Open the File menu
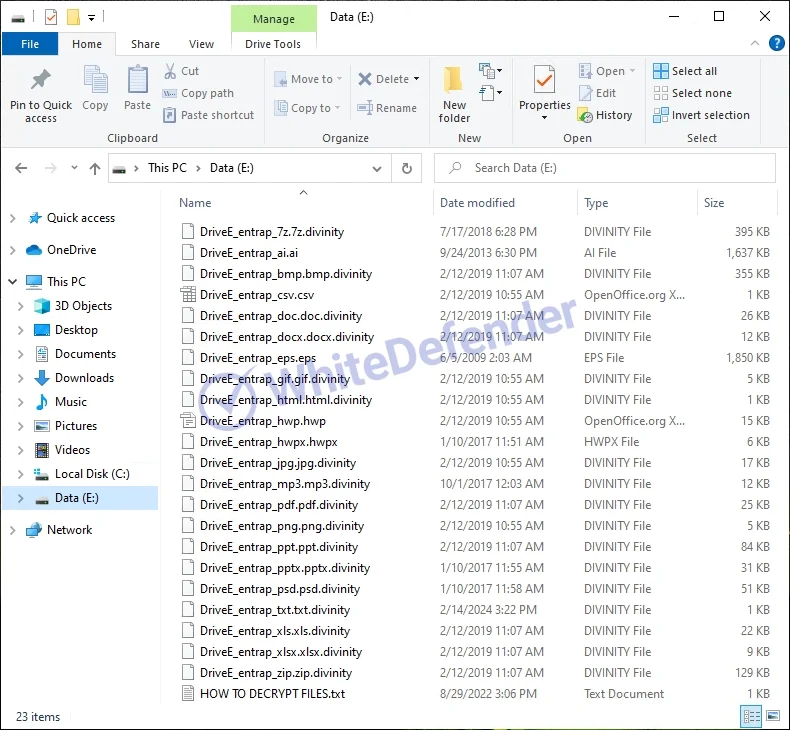 click(x=30, y=44)
